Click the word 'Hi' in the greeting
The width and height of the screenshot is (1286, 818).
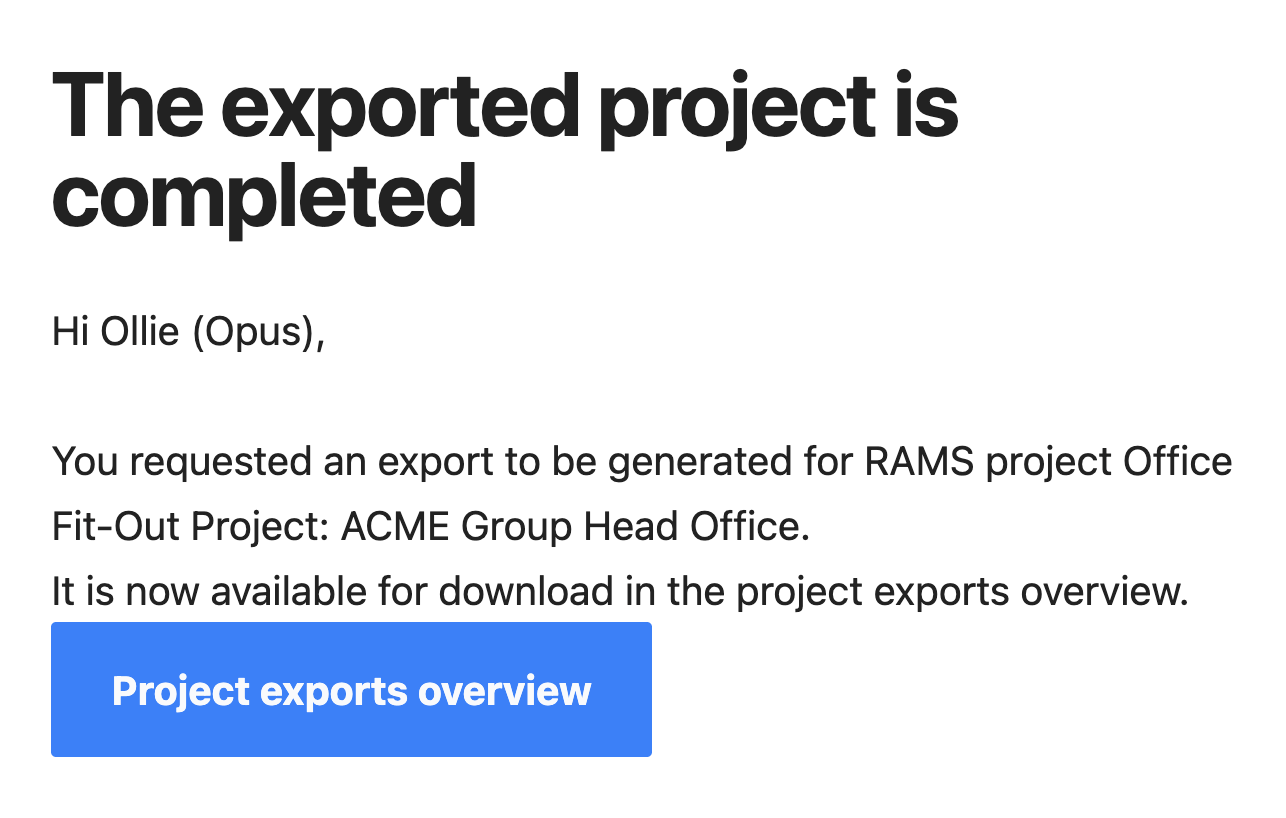pos(71,332)
